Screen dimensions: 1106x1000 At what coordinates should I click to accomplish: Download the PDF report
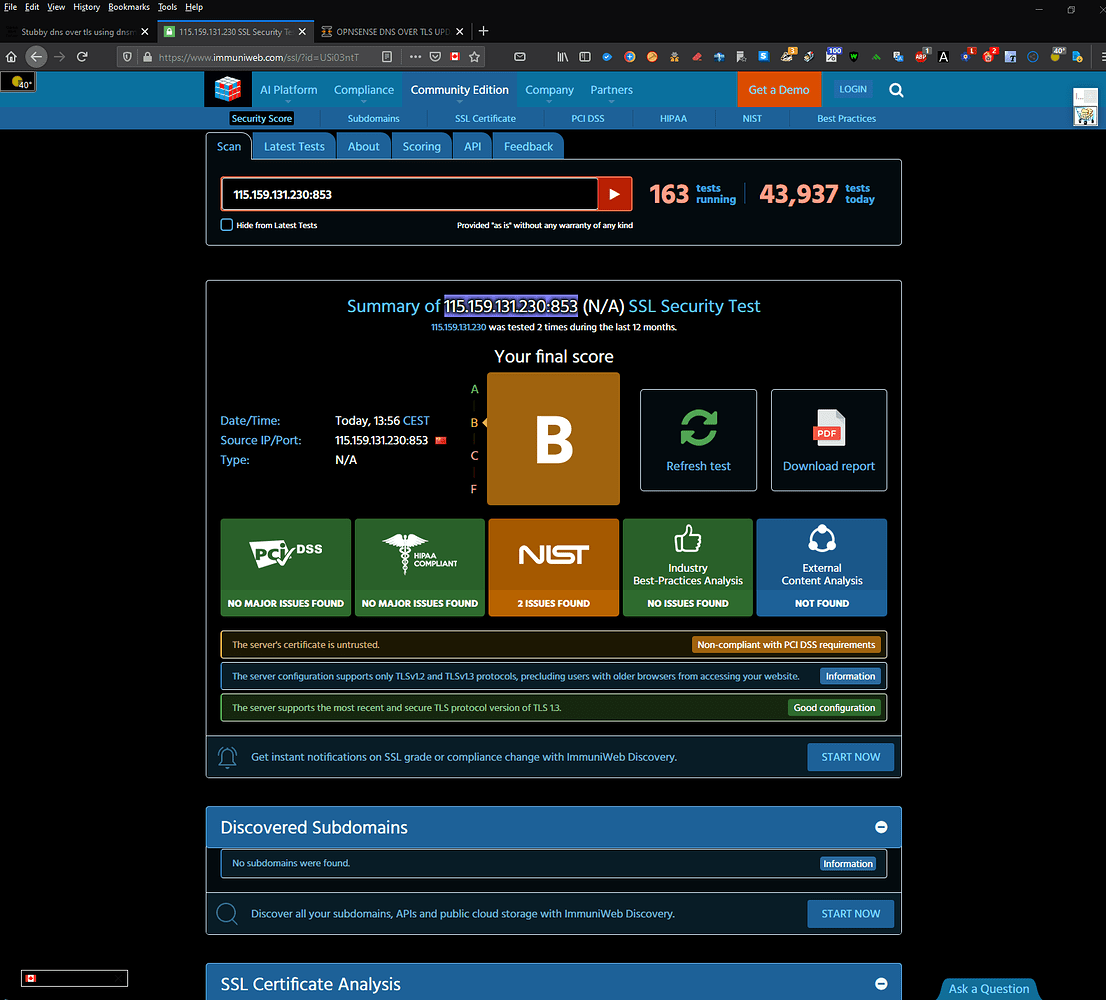829,440
